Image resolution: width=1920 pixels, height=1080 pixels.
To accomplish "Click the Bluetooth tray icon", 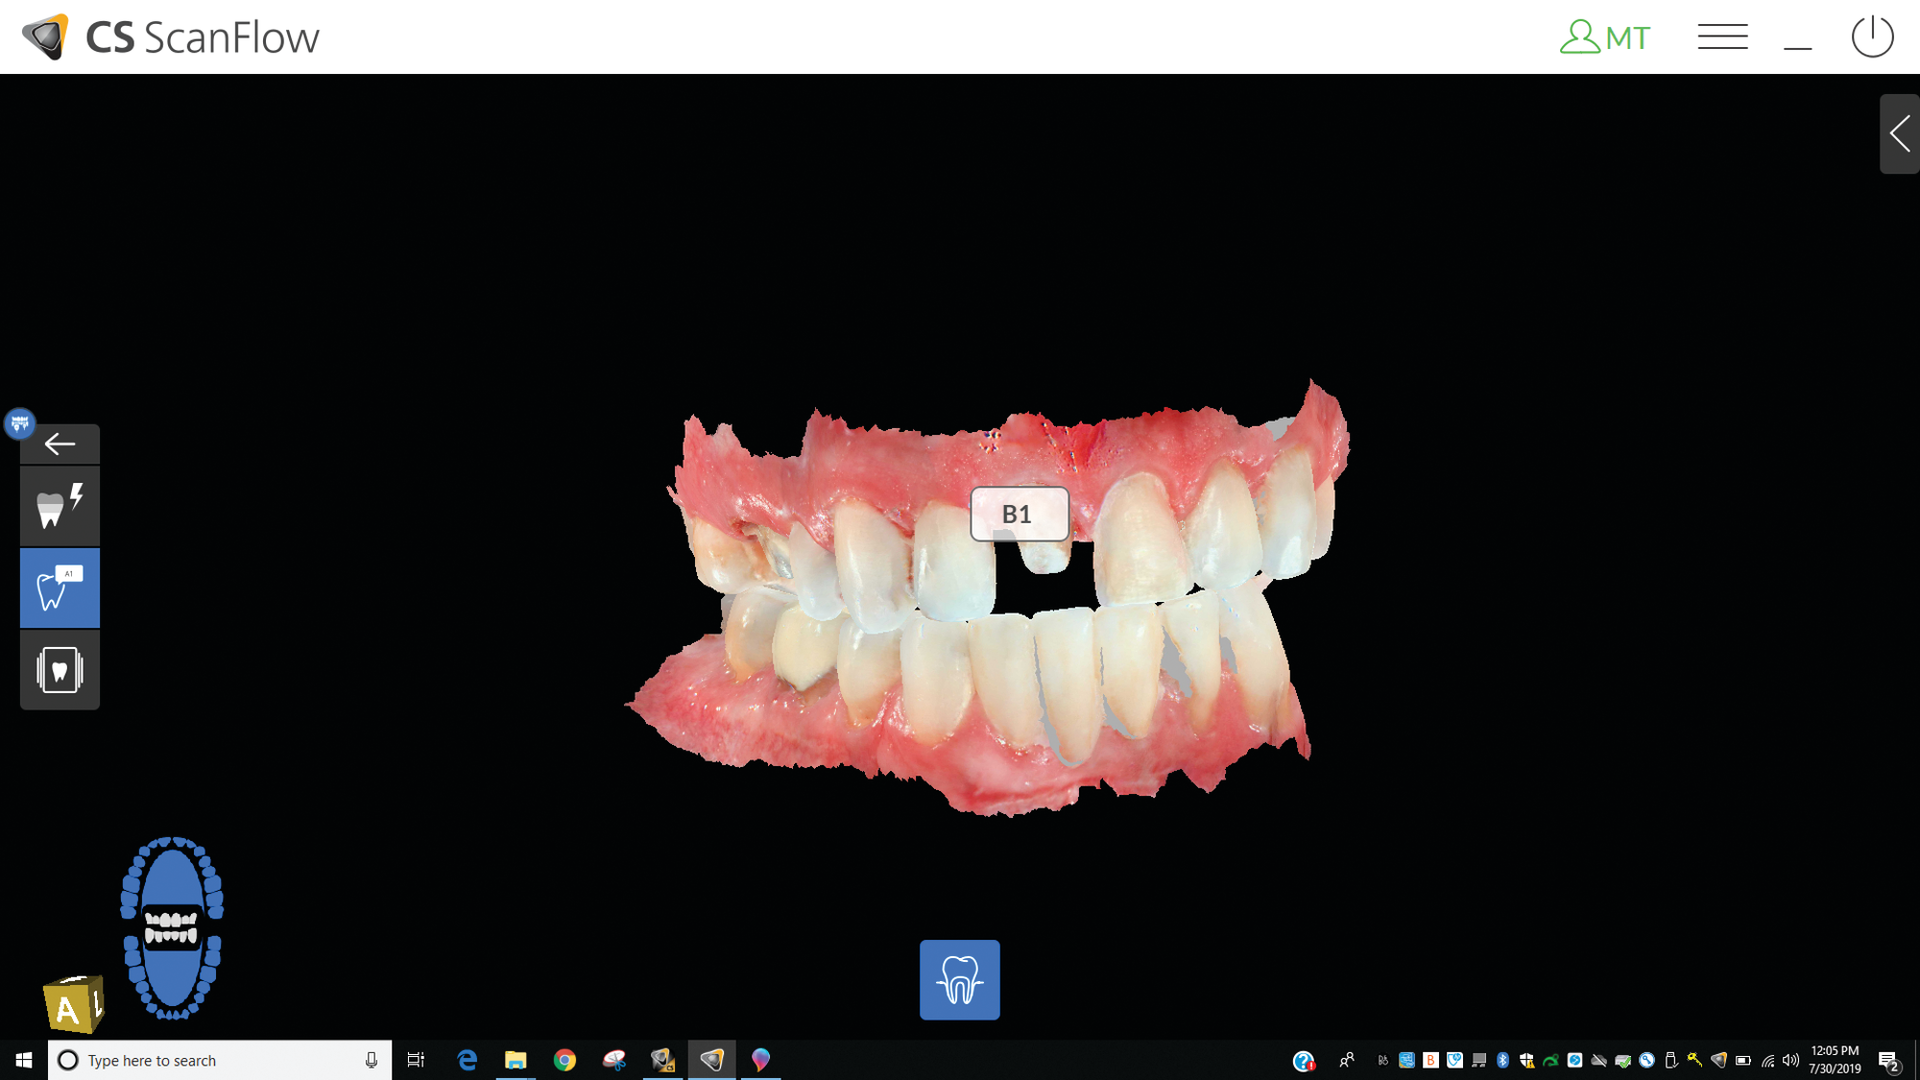I will tap(1503, 1060).
